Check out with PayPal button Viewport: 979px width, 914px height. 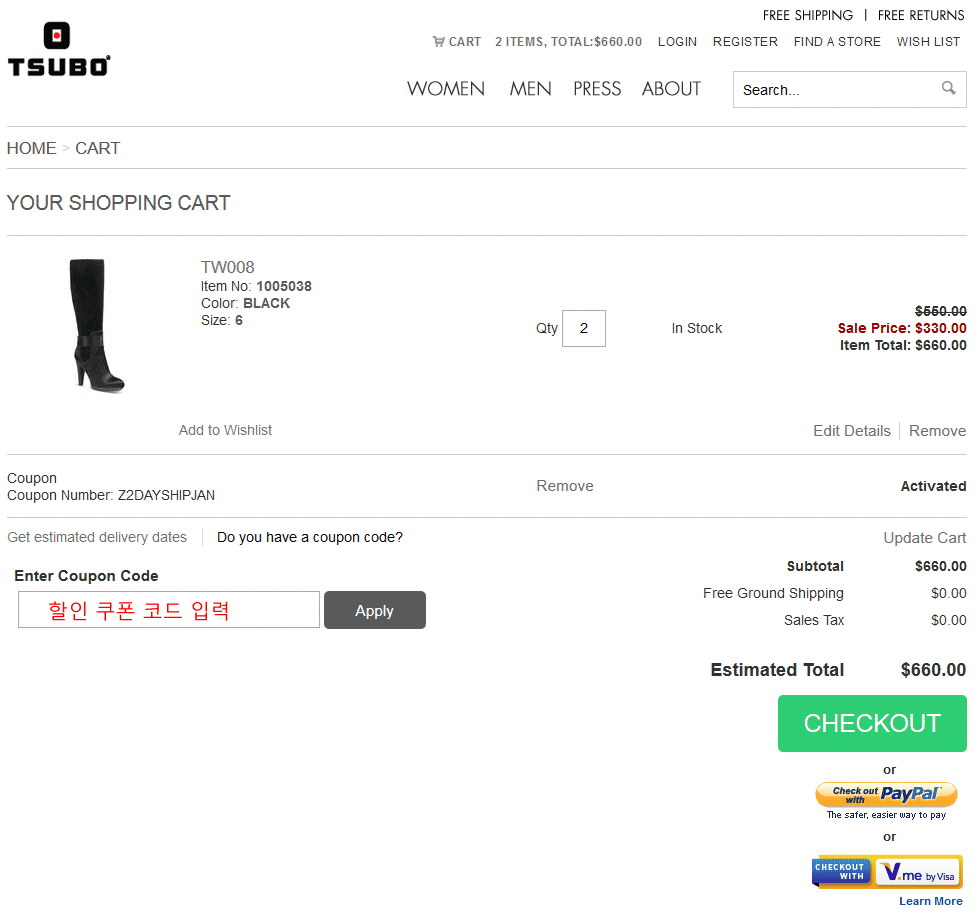coord(886,795)
